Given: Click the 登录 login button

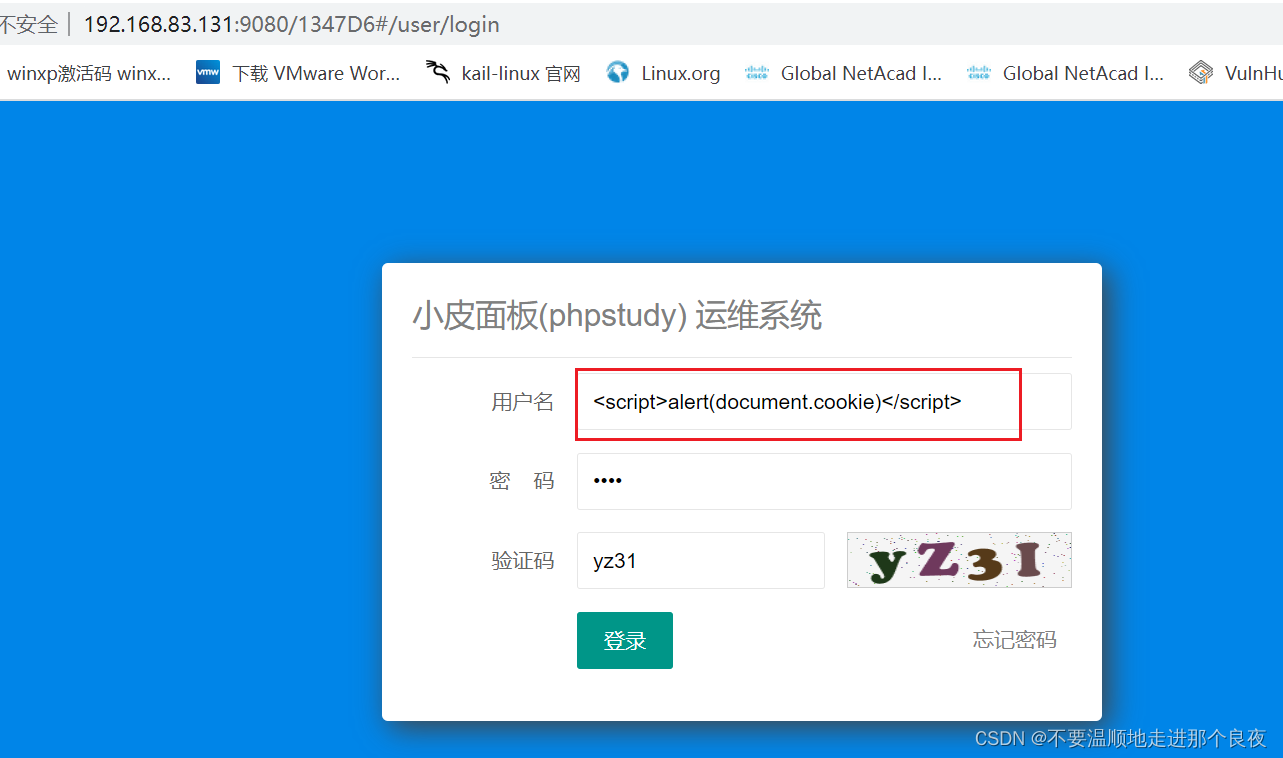Looking at the screenshot, I should pyautogui.click(x=624, y=640).
